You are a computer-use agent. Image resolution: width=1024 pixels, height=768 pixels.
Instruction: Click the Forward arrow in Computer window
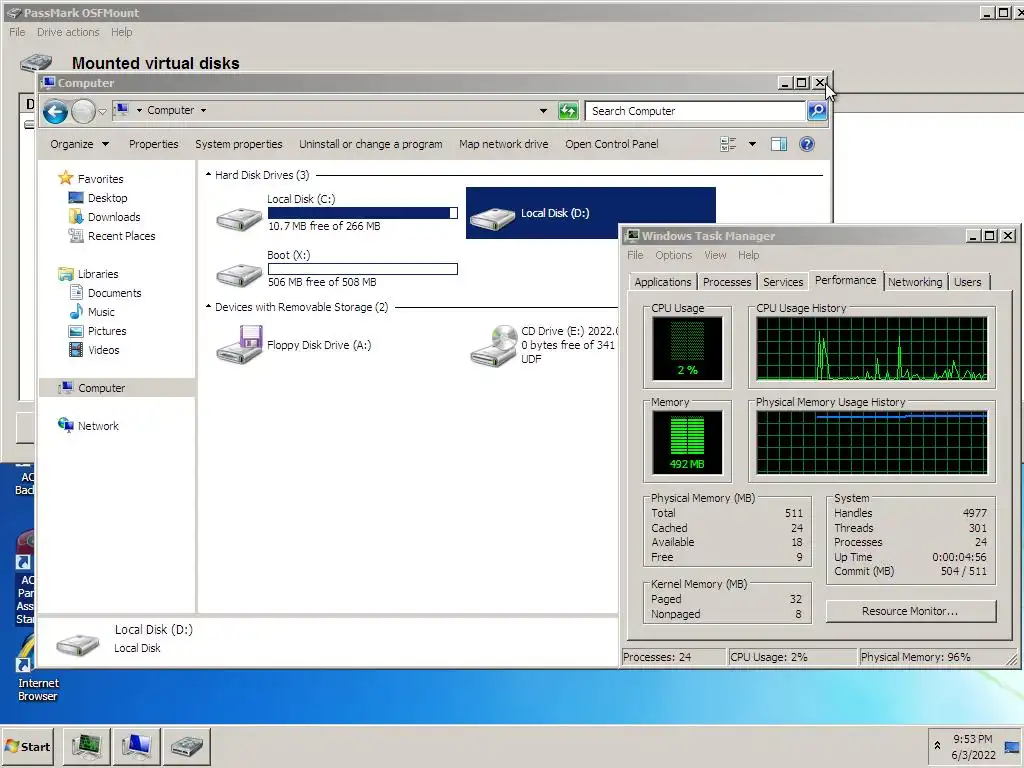(x=83, y=112)
